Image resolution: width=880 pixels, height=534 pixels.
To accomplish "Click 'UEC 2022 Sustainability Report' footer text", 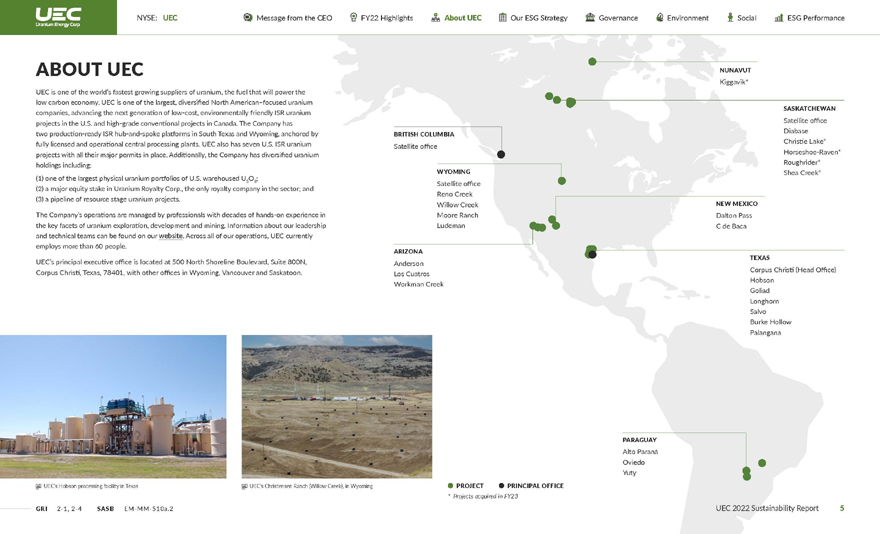I will click(767, 508).
